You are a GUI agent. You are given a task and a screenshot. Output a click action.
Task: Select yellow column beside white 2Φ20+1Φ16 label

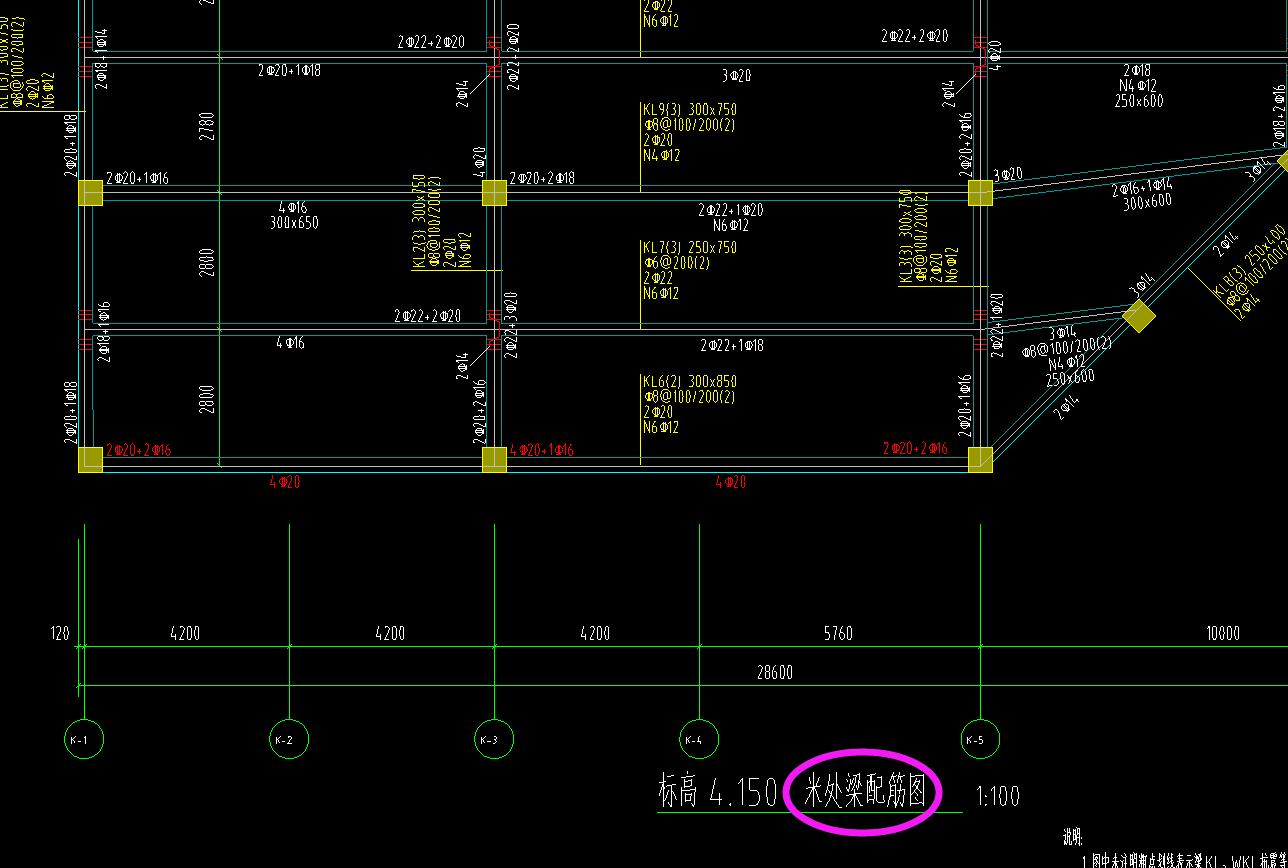pos(90,193)
